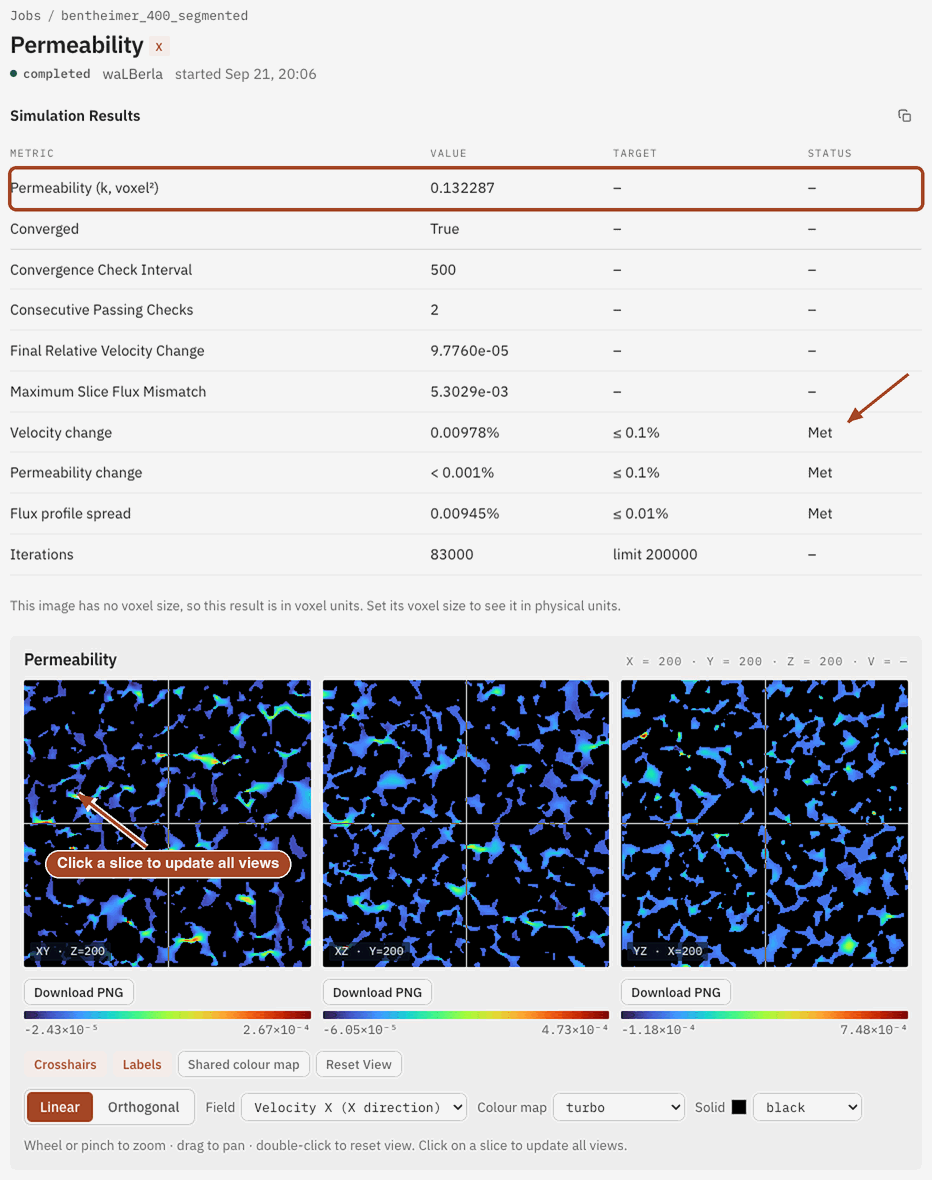The image size is (932, 1180).
Task: Switch to the Orthogonal view mode
Action: click(144, 1107)
